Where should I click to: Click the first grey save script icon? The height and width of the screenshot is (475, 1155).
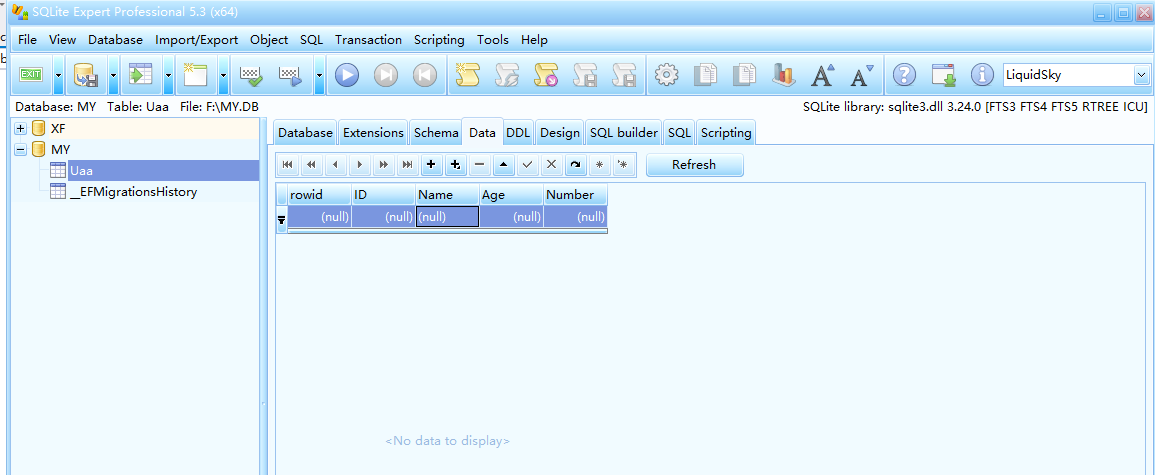(x=585, y=74)
